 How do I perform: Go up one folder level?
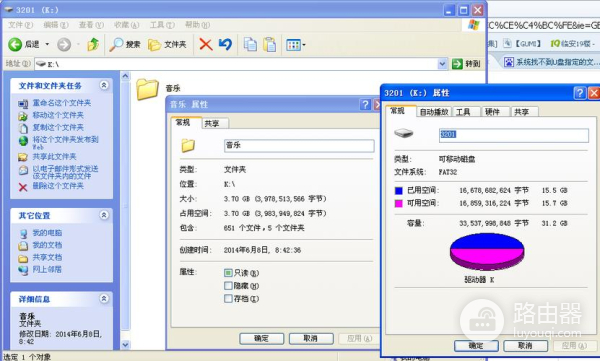pyautogui.click(x=93, y=44)
